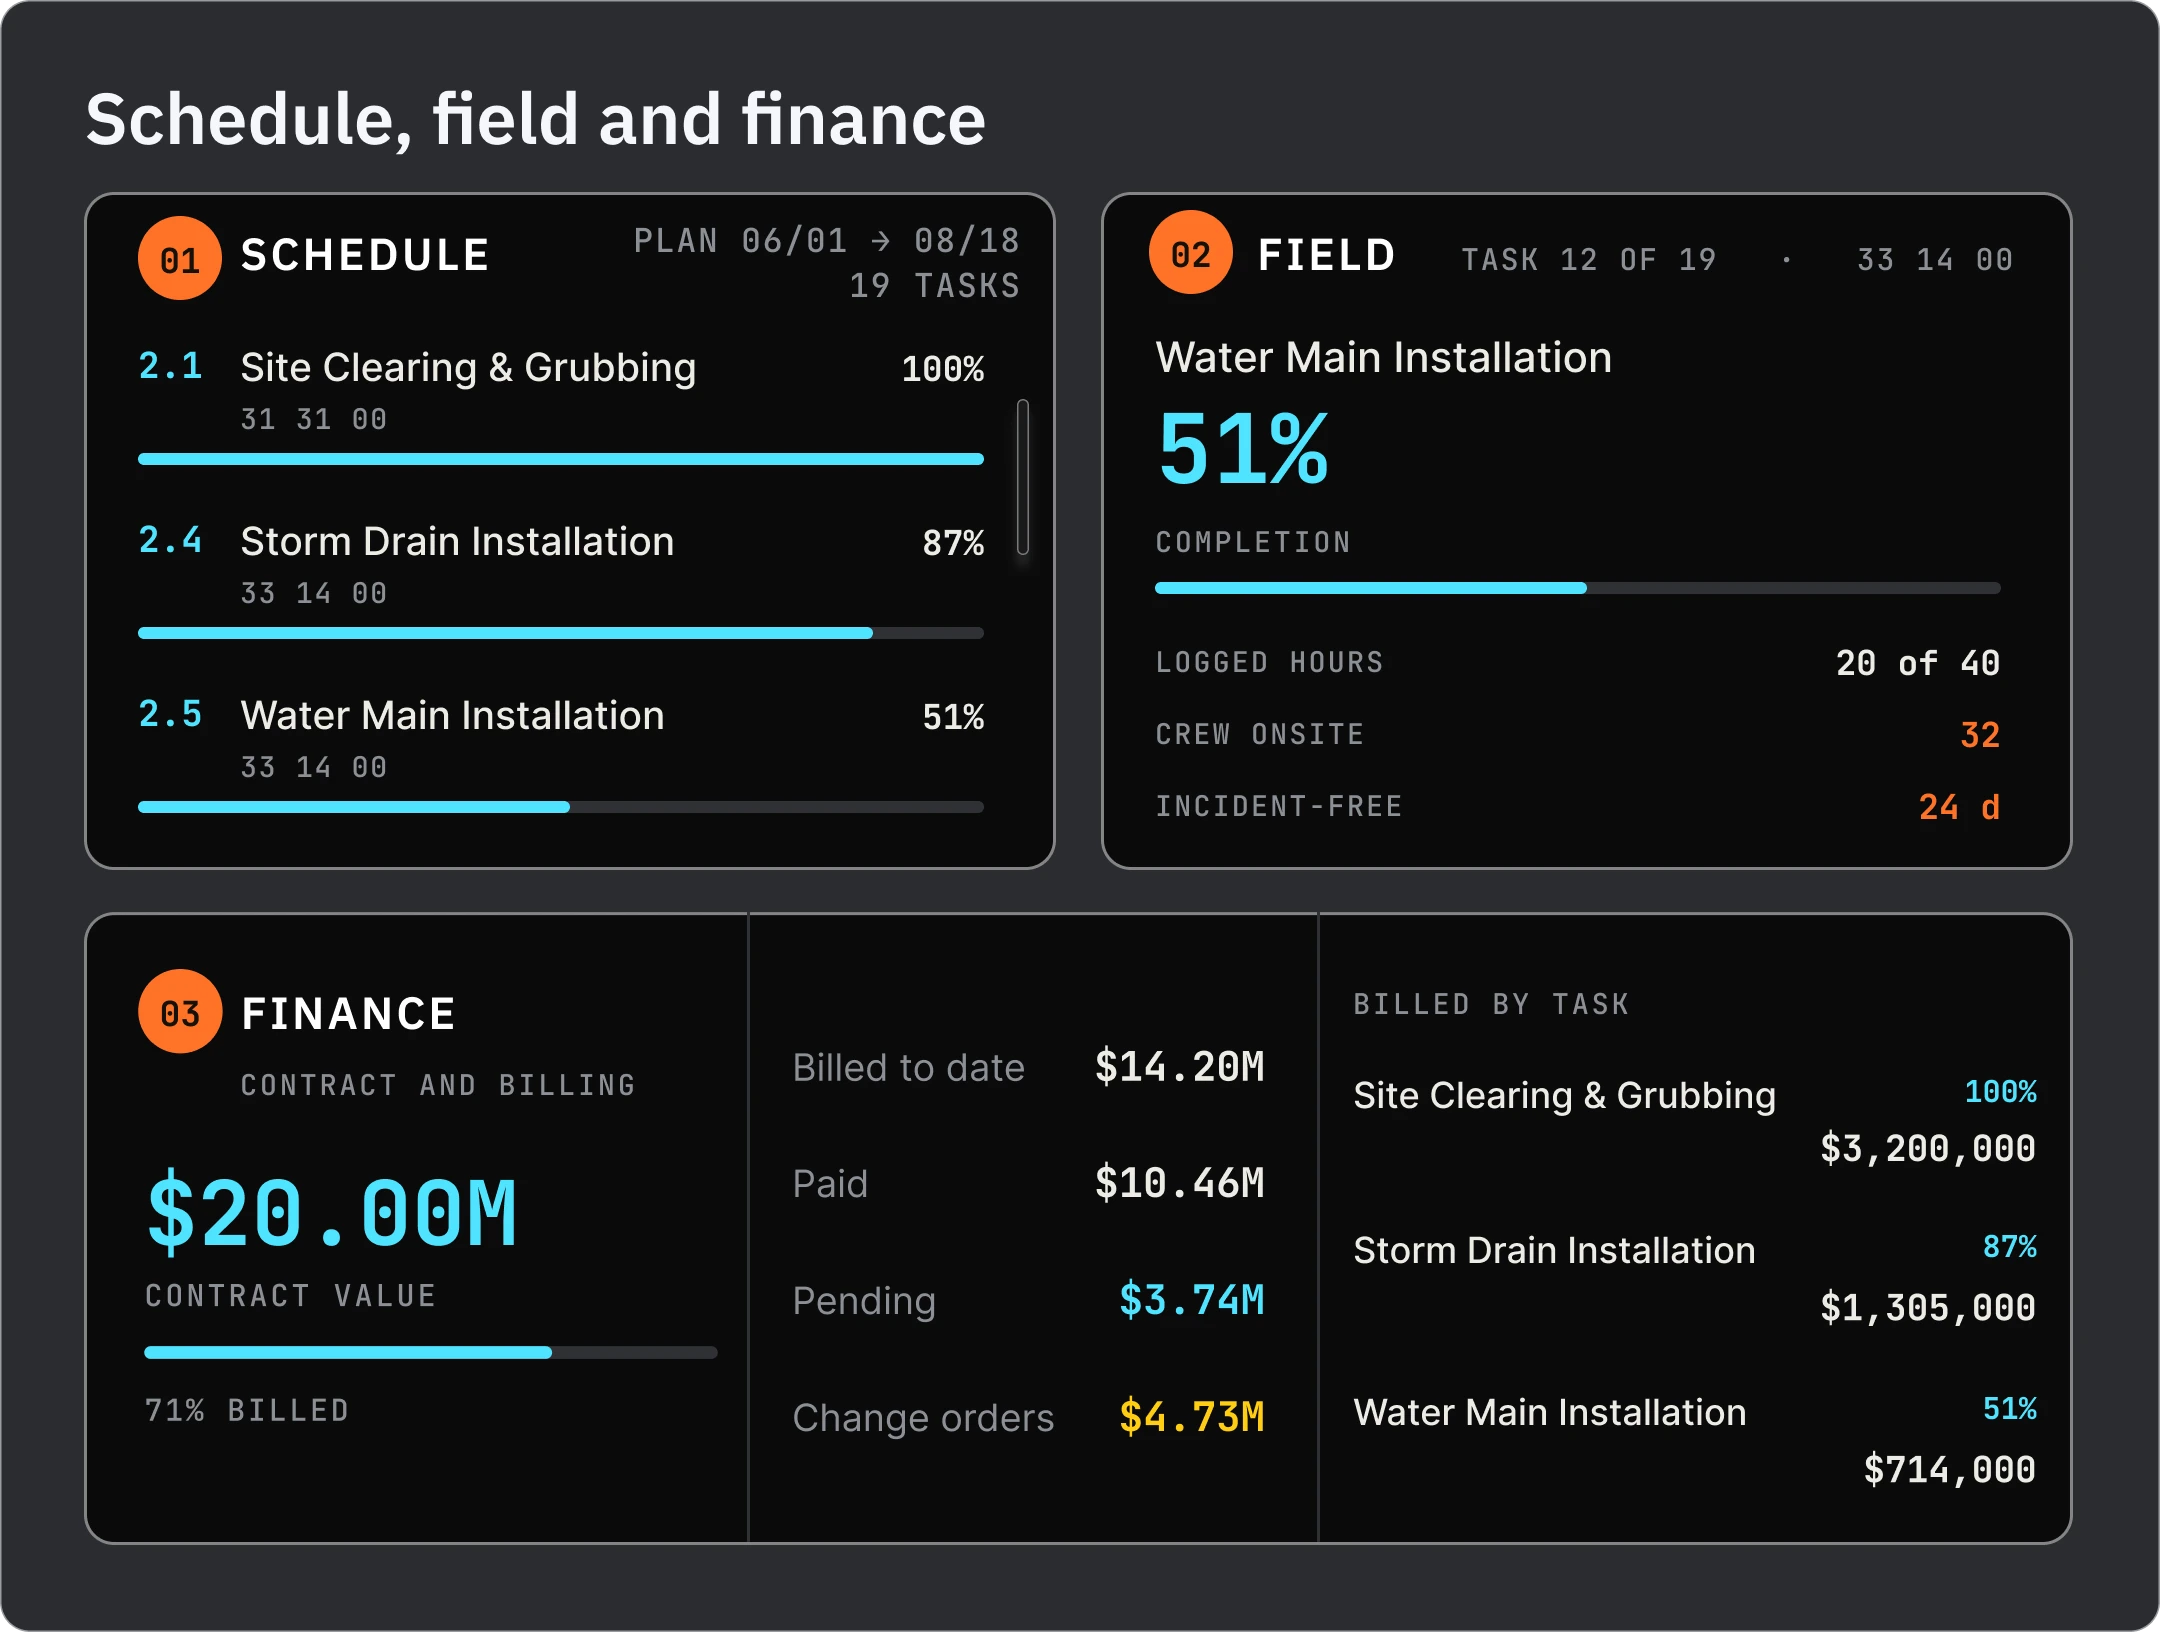Click Storm Drain Installation in billed list

pos(1554,1250)
